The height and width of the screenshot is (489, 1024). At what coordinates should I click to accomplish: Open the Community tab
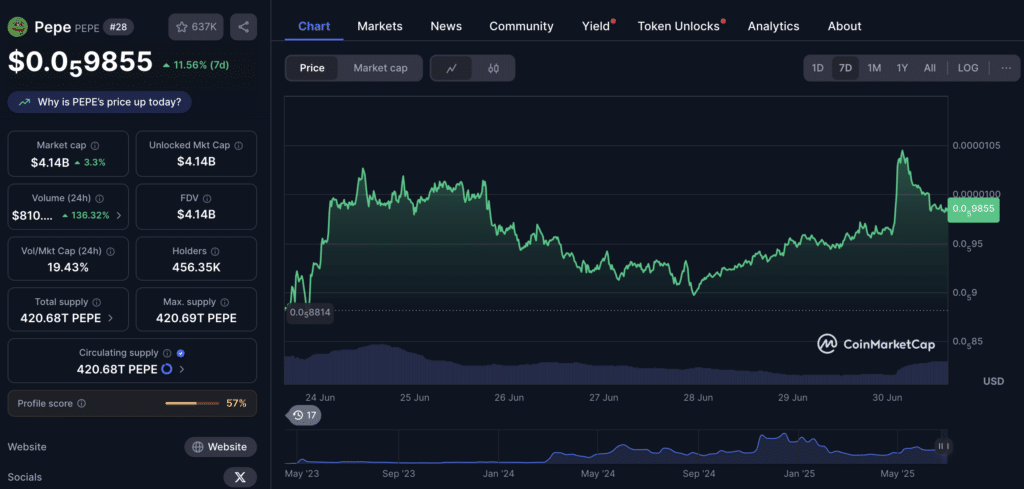521,26
